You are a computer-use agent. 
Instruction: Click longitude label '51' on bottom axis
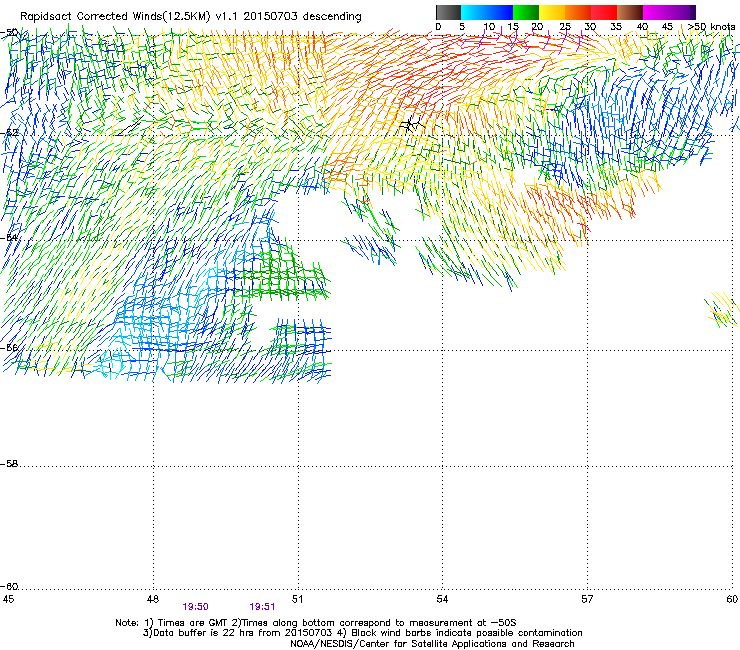(x=297, y=599)
